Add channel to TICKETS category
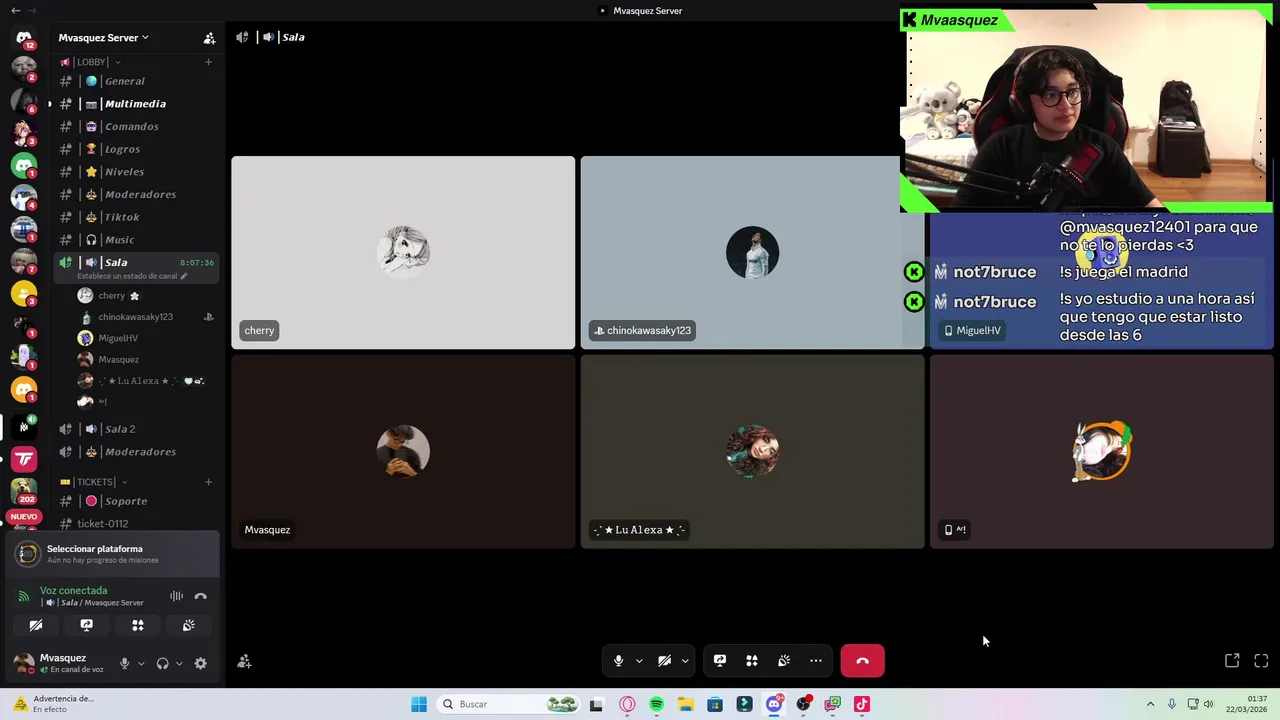The height and width of the screenshot is (720, 1280). [x=208, y=482]
